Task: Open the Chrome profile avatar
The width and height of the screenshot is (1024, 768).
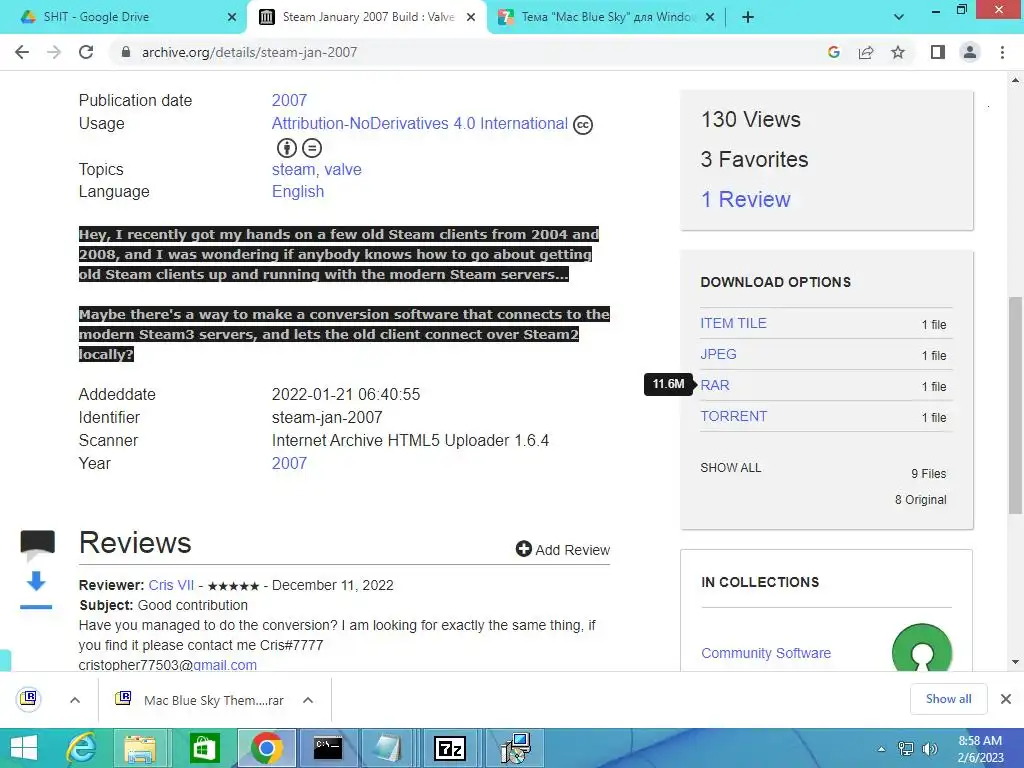Action: [970, 52]
